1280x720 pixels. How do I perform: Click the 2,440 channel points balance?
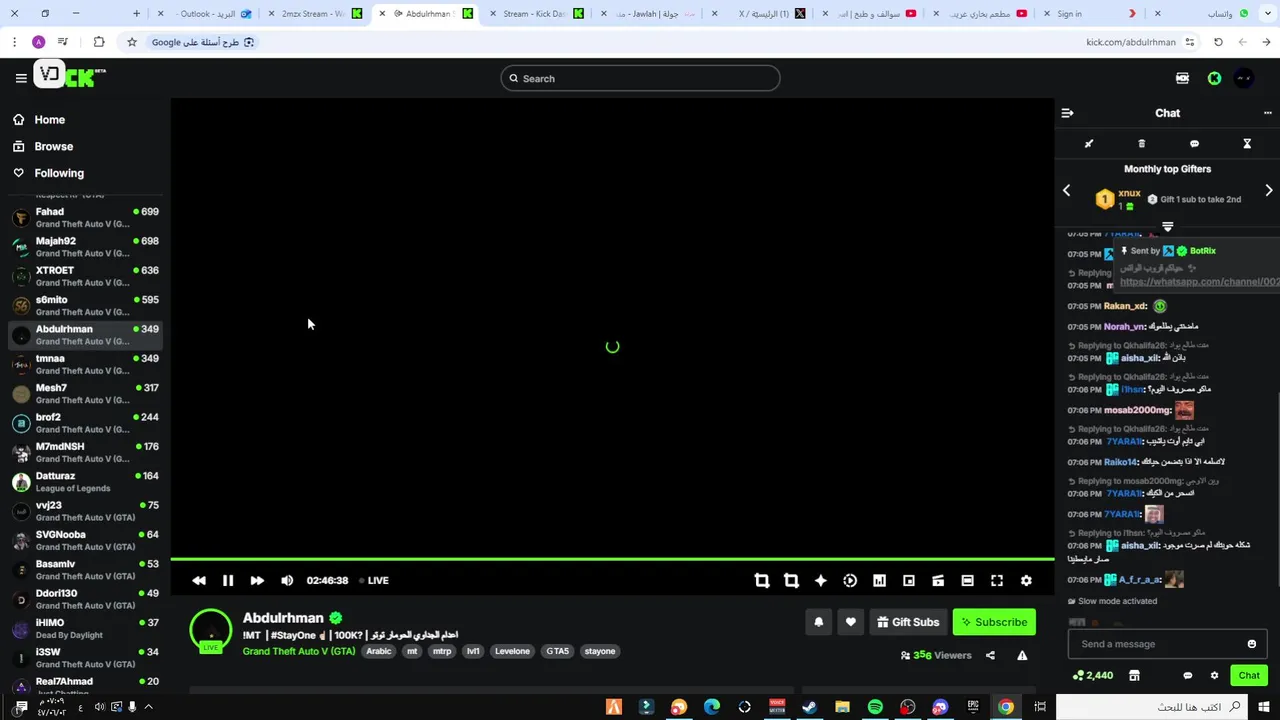pyautogui.click(x=1092, y=675)
